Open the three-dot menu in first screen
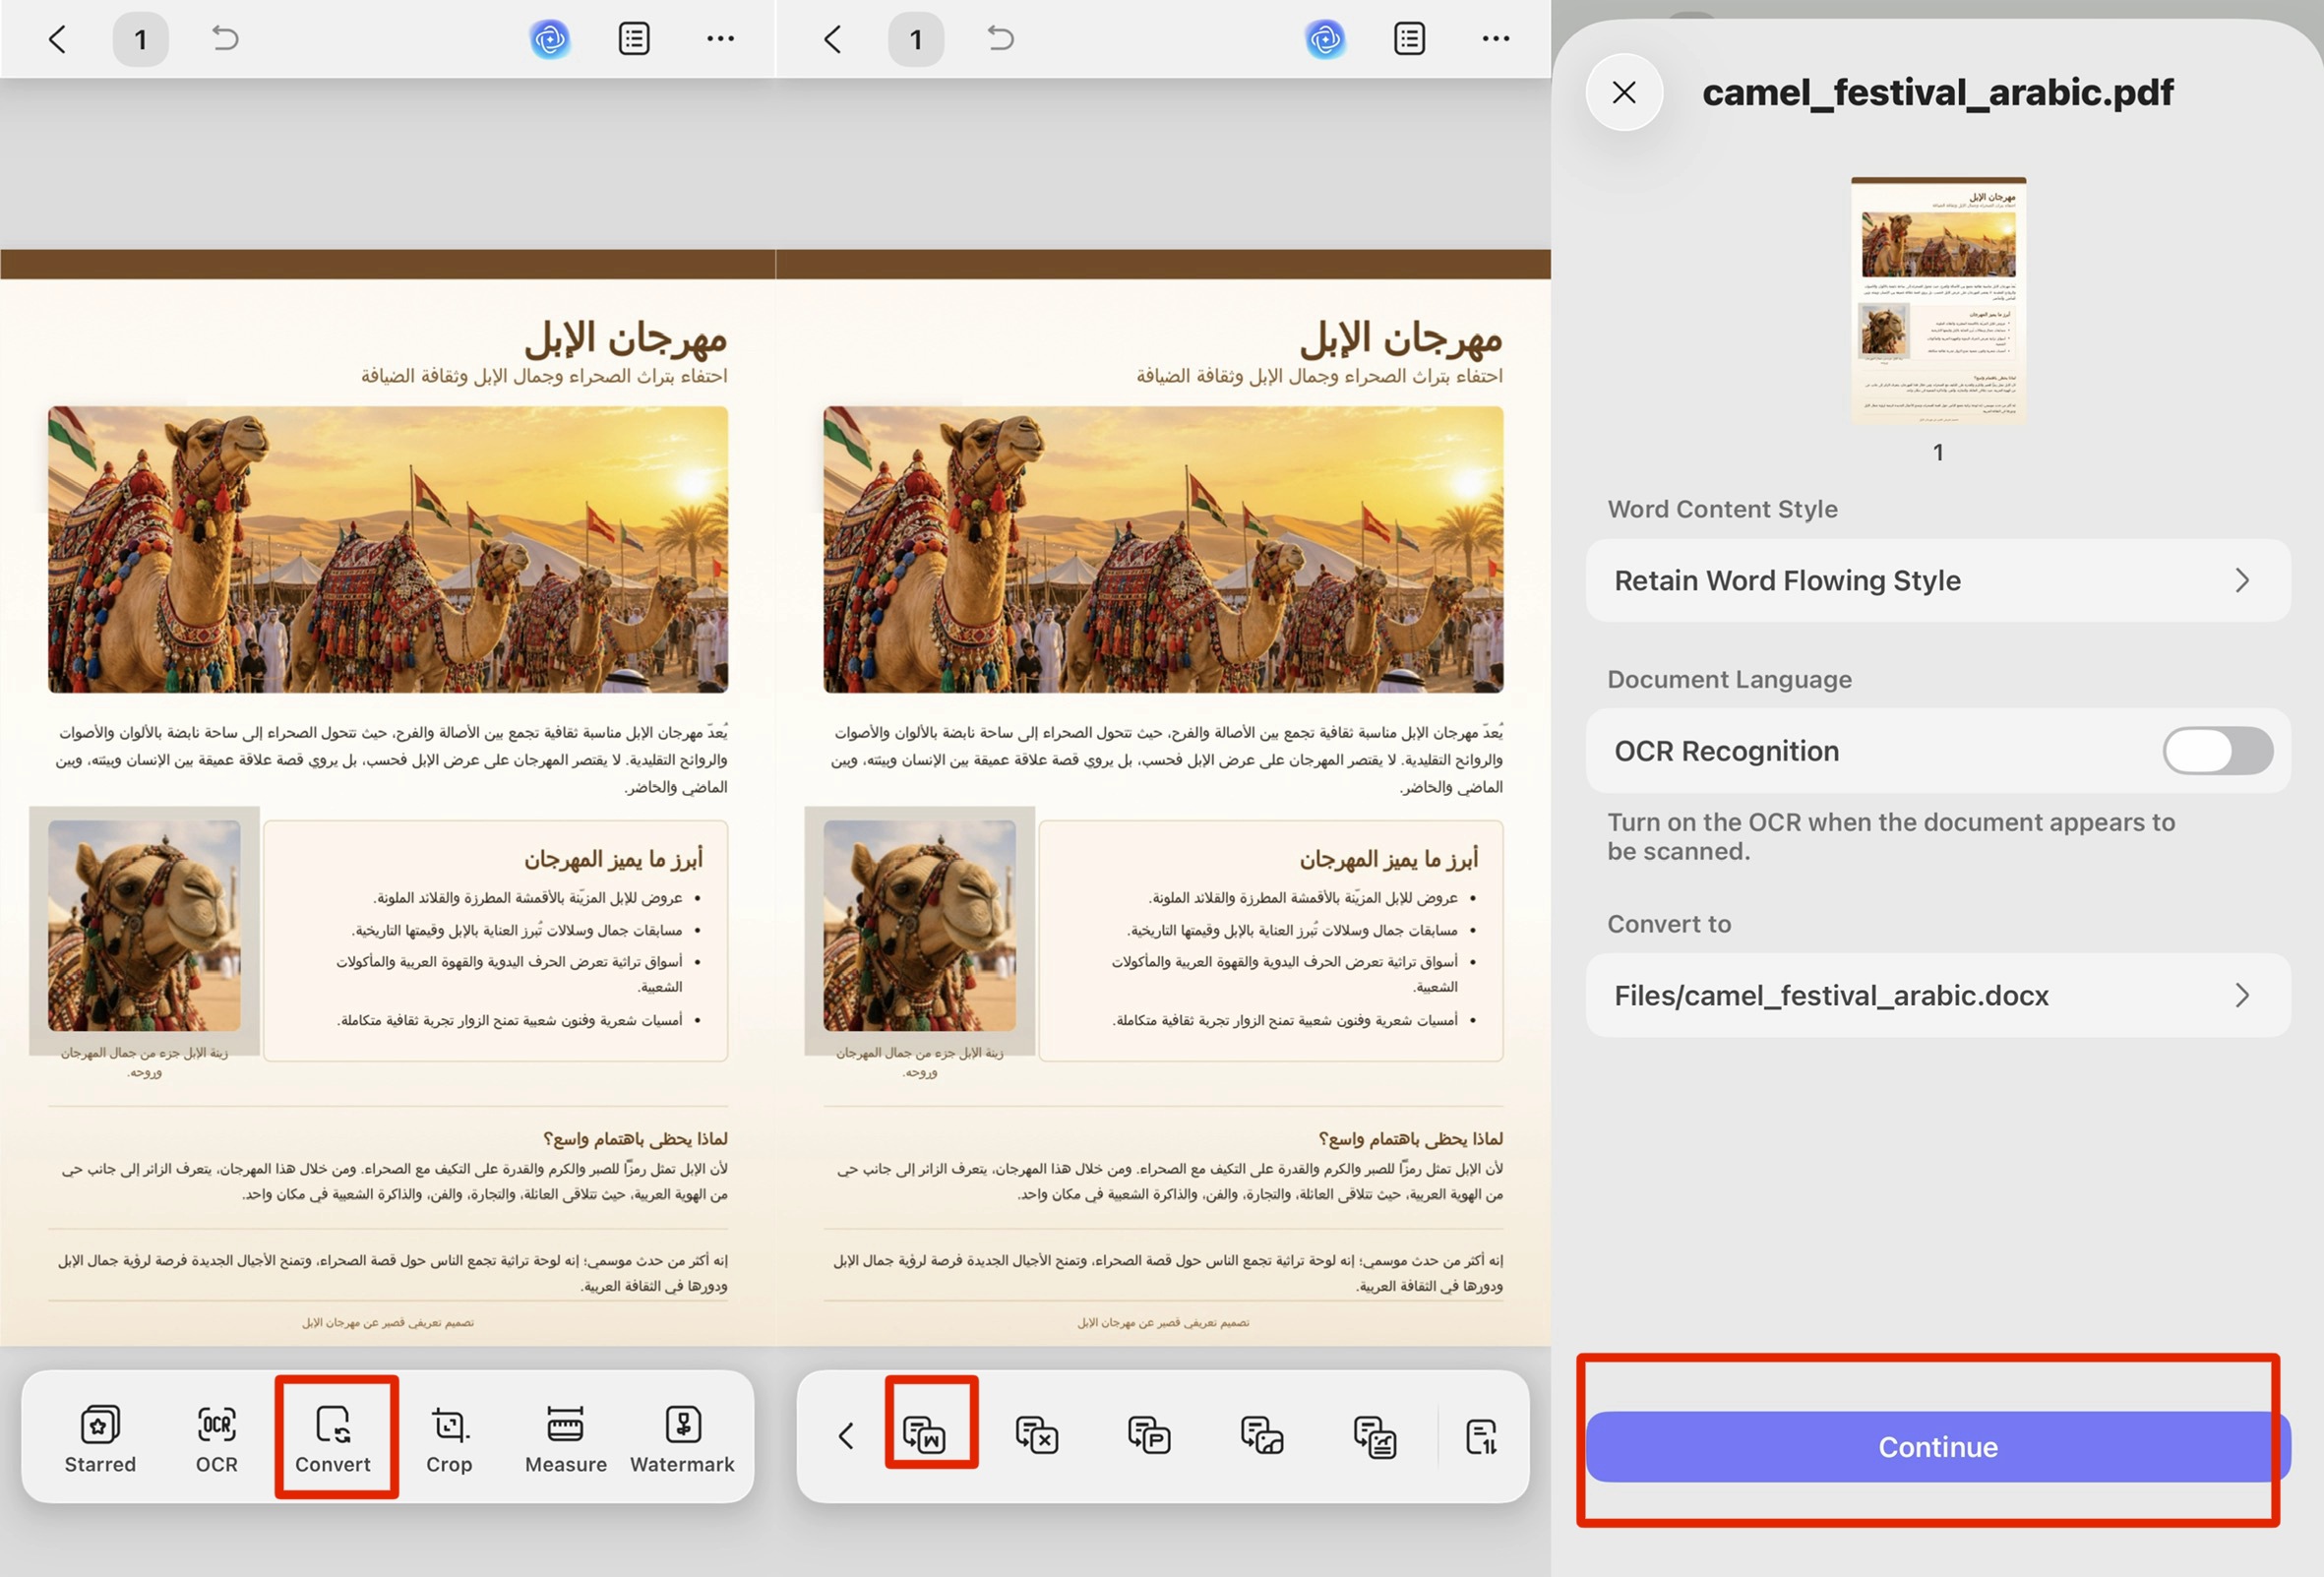 click(x=720, y=39)
